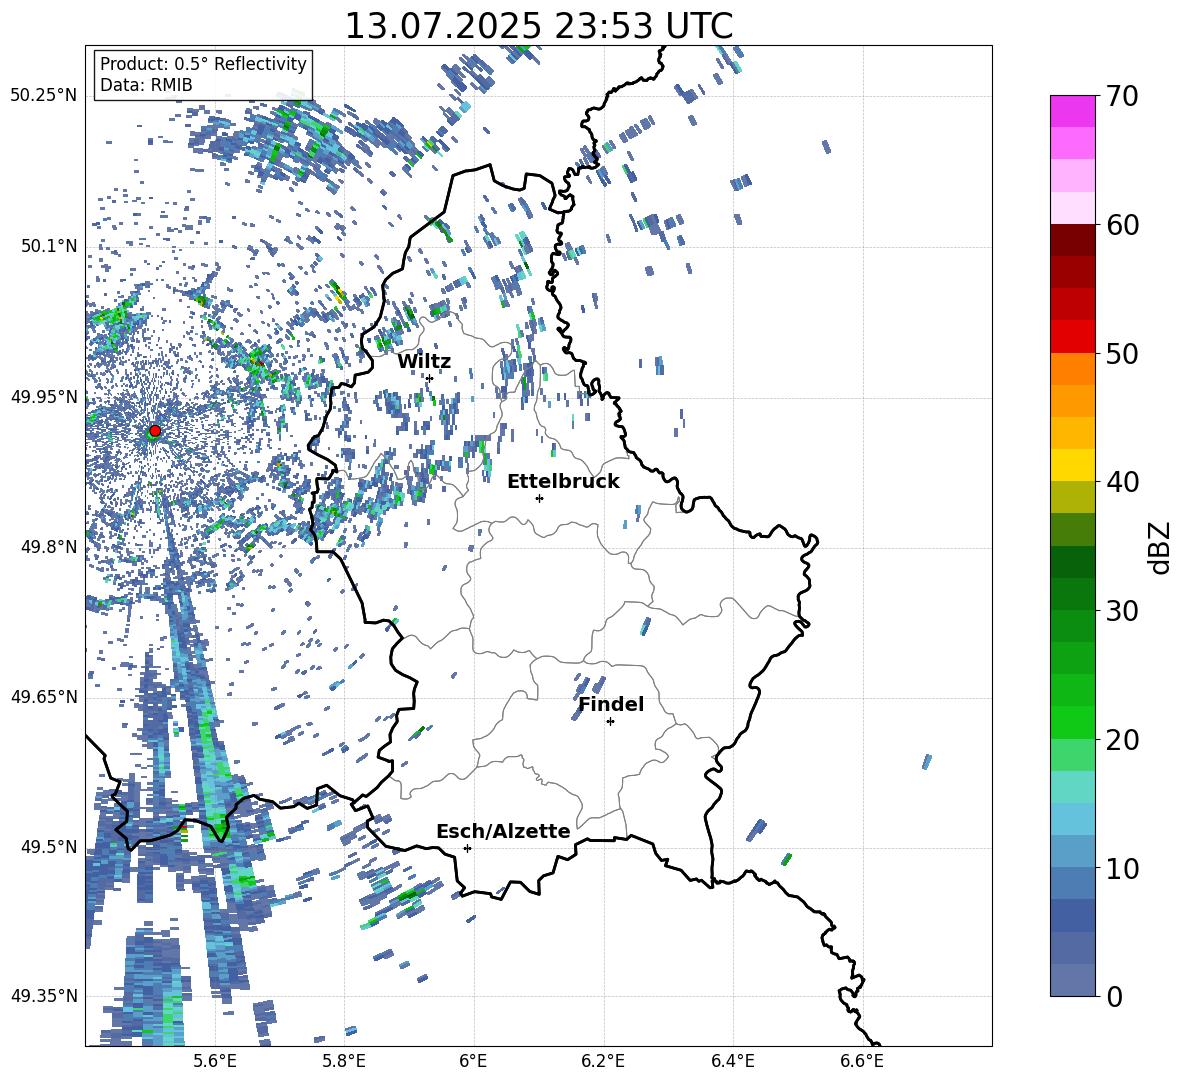Click the Findel station cross marker
The width and height of the screenshot is (1184, 1081).
pyautogui.click(x=610, y=722)
